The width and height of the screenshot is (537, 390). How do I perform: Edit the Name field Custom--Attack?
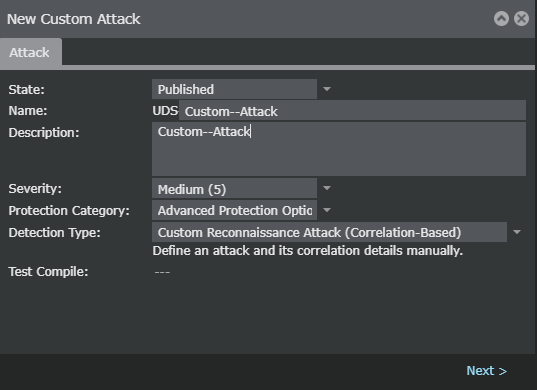(x=352, y=111)
